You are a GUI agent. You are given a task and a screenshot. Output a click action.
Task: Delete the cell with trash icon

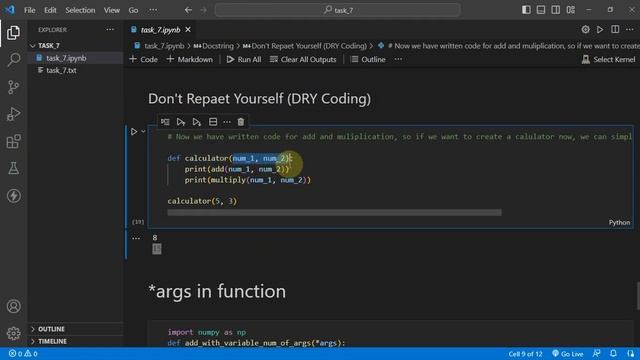click(x=241, y=122)
